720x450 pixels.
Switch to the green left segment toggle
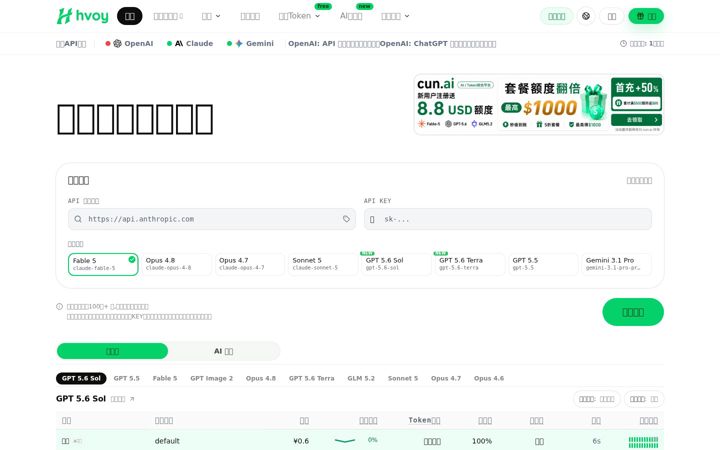click(112, 351)
